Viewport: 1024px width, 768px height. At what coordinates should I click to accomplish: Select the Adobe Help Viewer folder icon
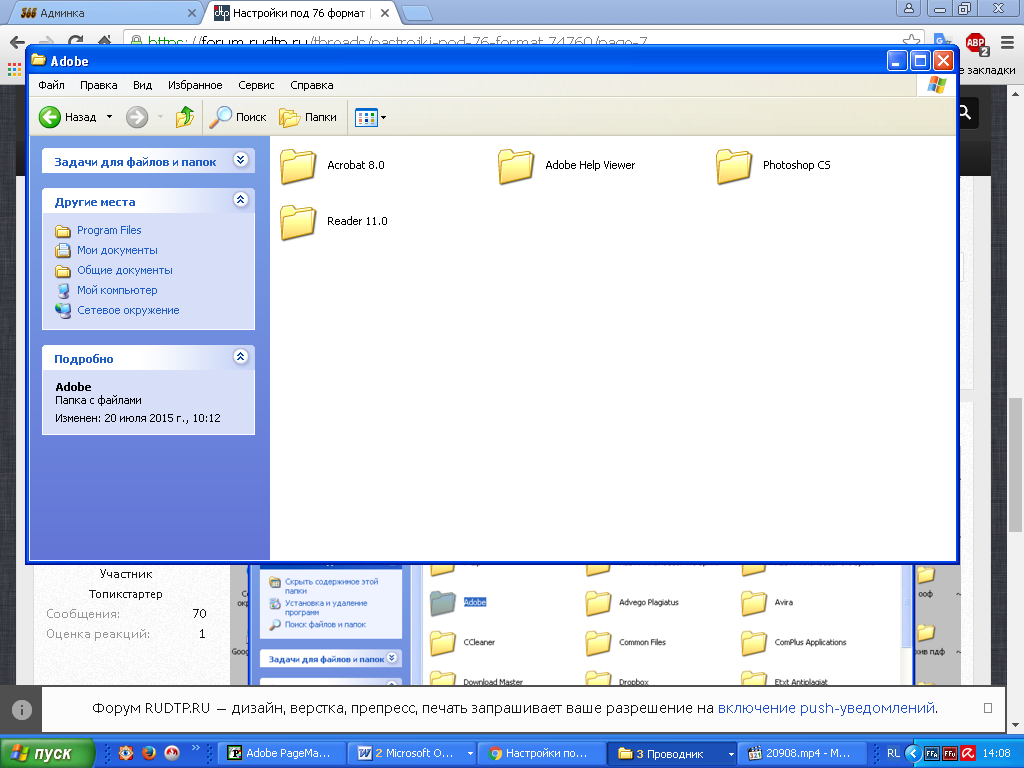(x=516, y=166)
